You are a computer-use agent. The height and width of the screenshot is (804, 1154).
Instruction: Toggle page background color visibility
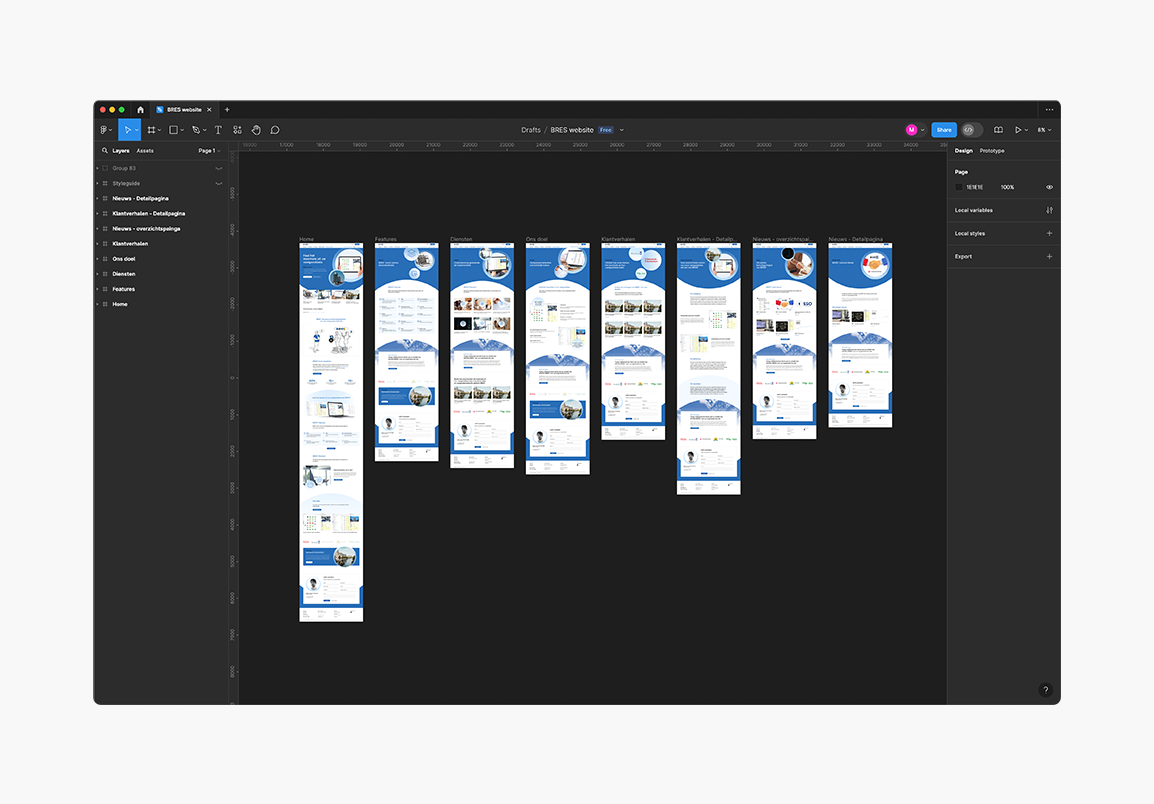click(x=1049, y=187)
